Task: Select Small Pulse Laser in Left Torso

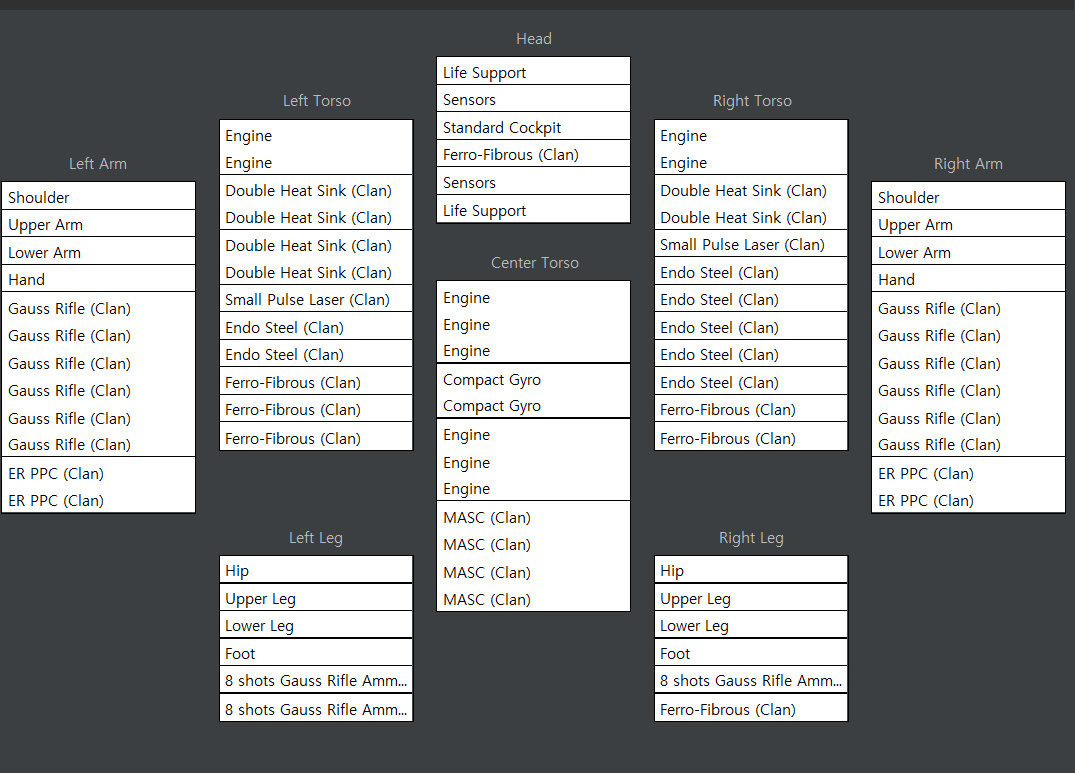Action: point(316,299)
